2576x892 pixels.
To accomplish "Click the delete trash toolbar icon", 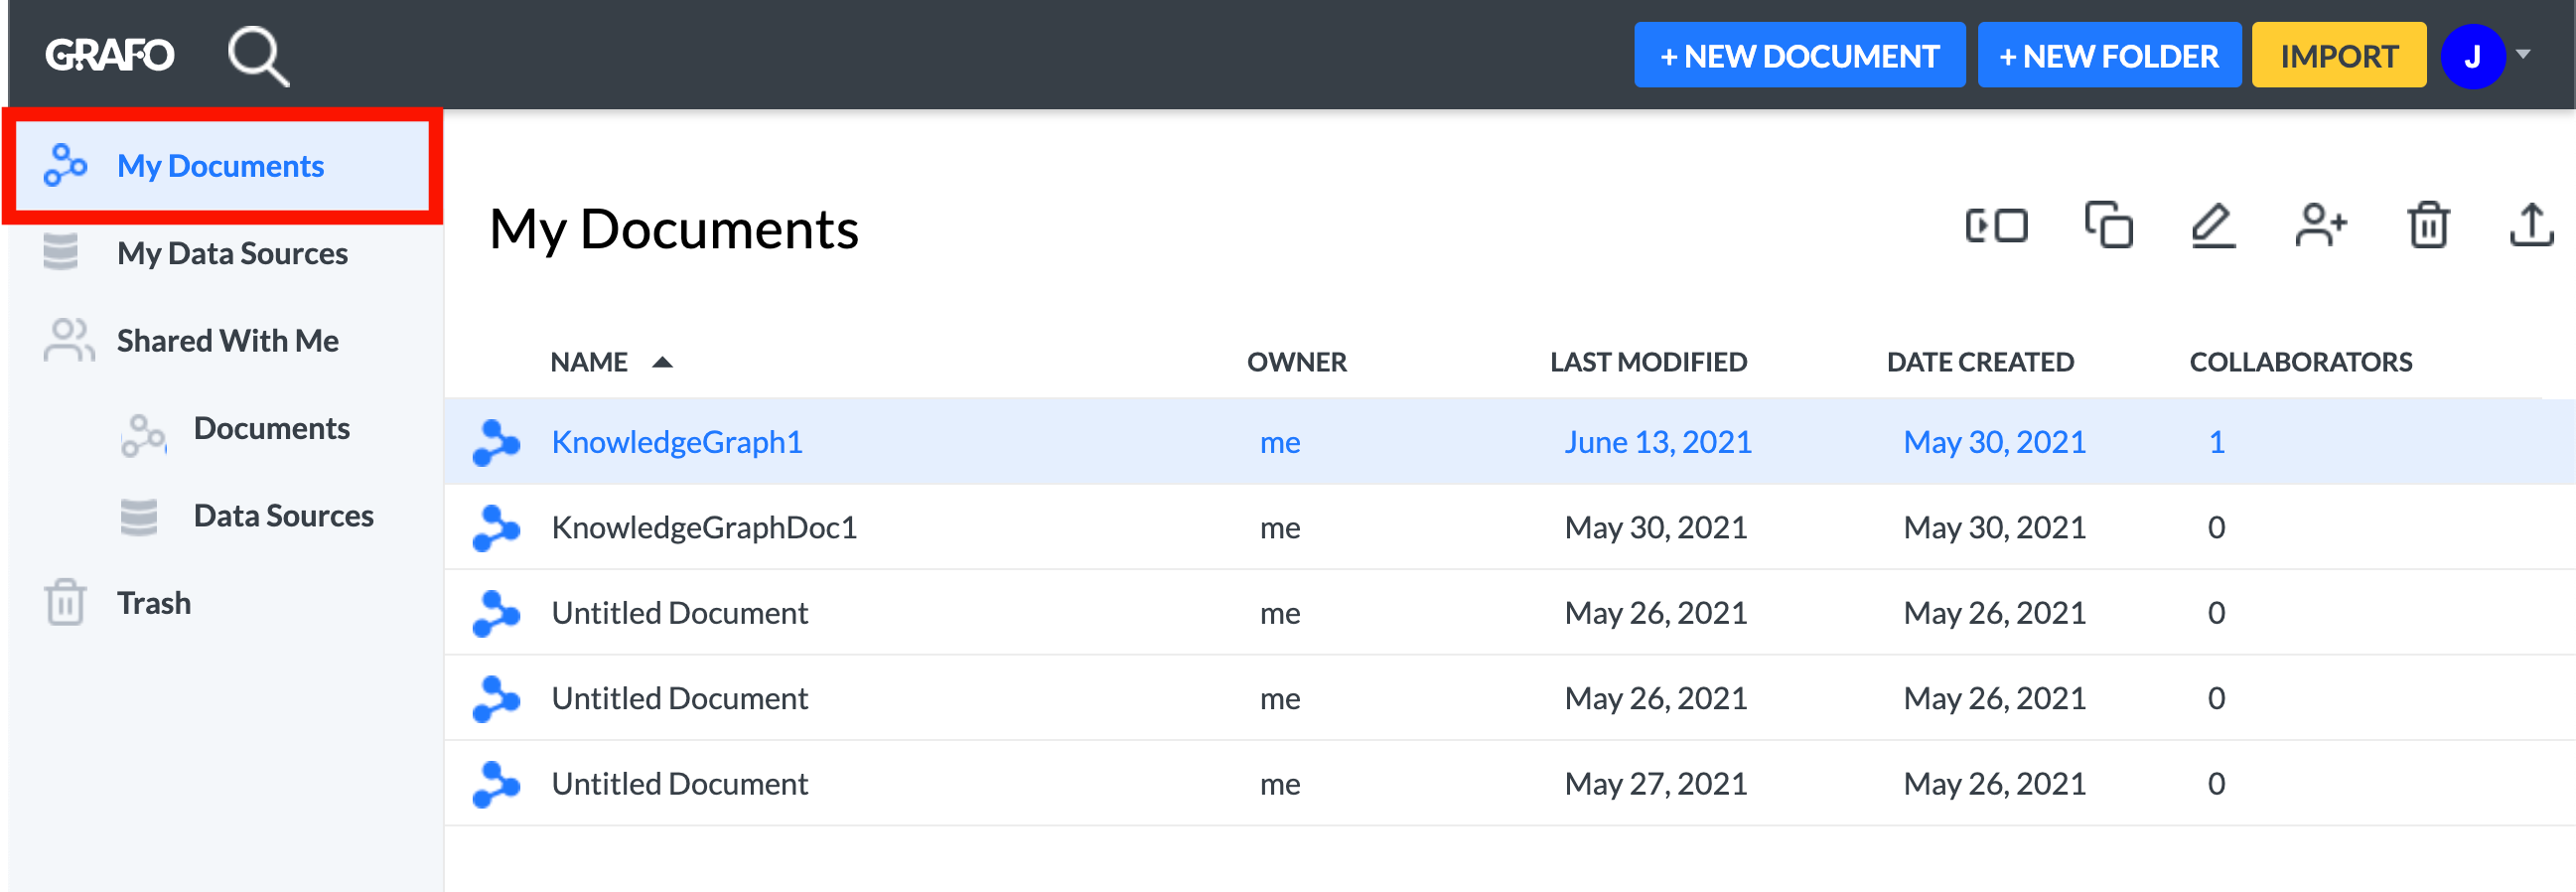I will point(2428,224).
